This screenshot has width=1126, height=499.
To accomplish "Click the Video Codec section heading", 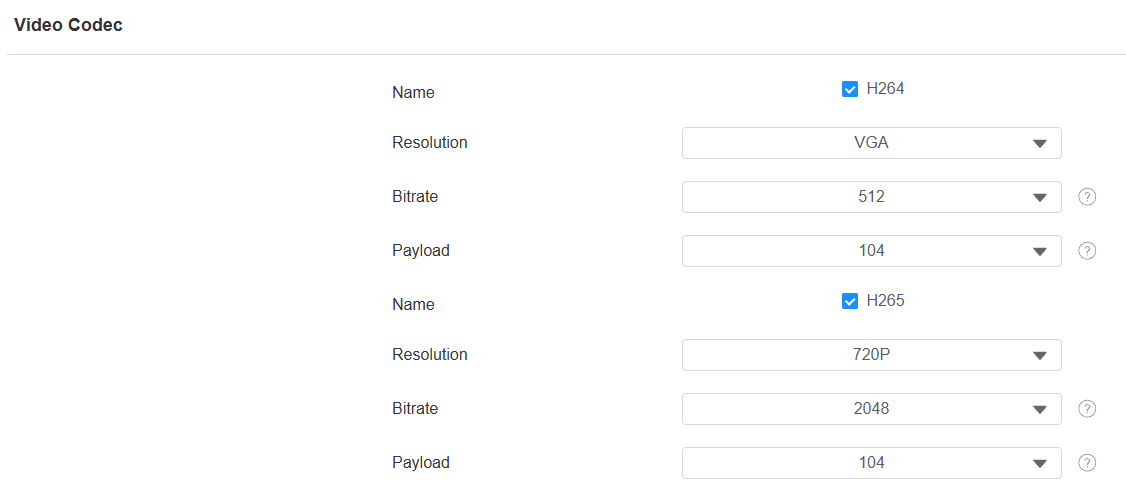I will [x=68, y=25].
